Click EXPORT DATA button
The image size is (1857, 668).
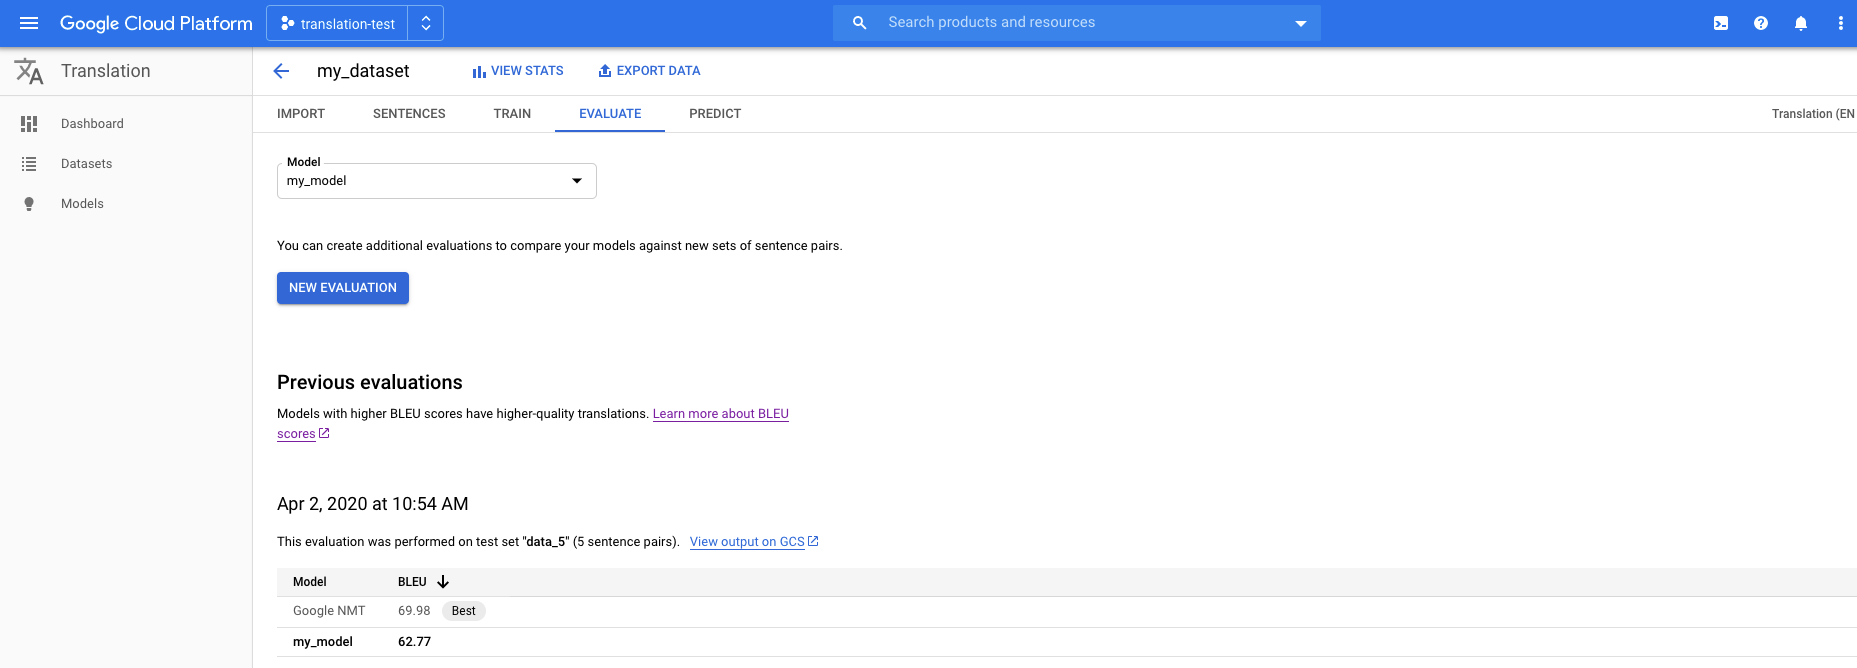(649, 71)
